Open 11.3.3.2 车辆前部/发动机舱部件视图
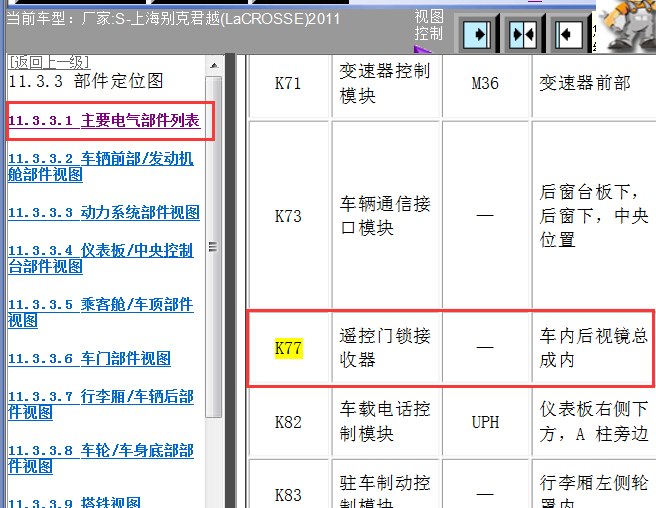The height and width of the screenshot is (508, 656). click(100, 166)
